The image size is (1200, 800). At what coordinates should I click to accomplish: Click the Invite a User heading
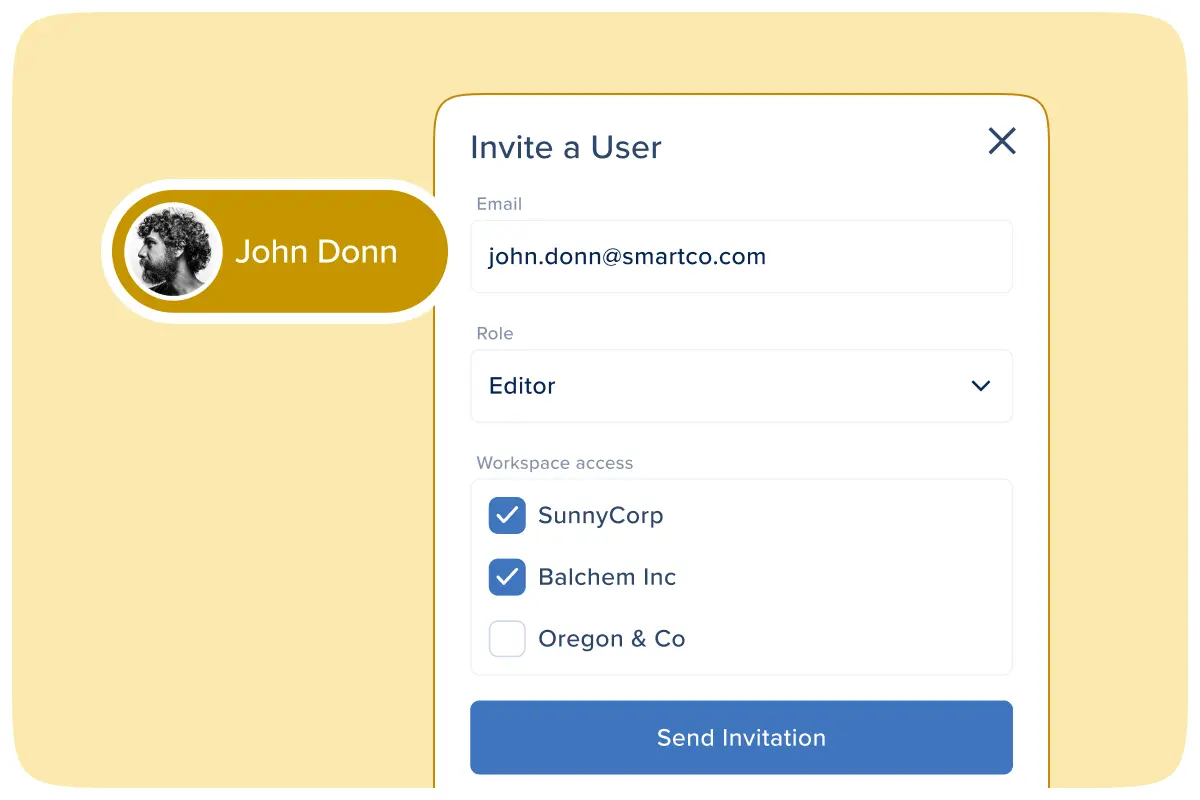click(565, 147)
